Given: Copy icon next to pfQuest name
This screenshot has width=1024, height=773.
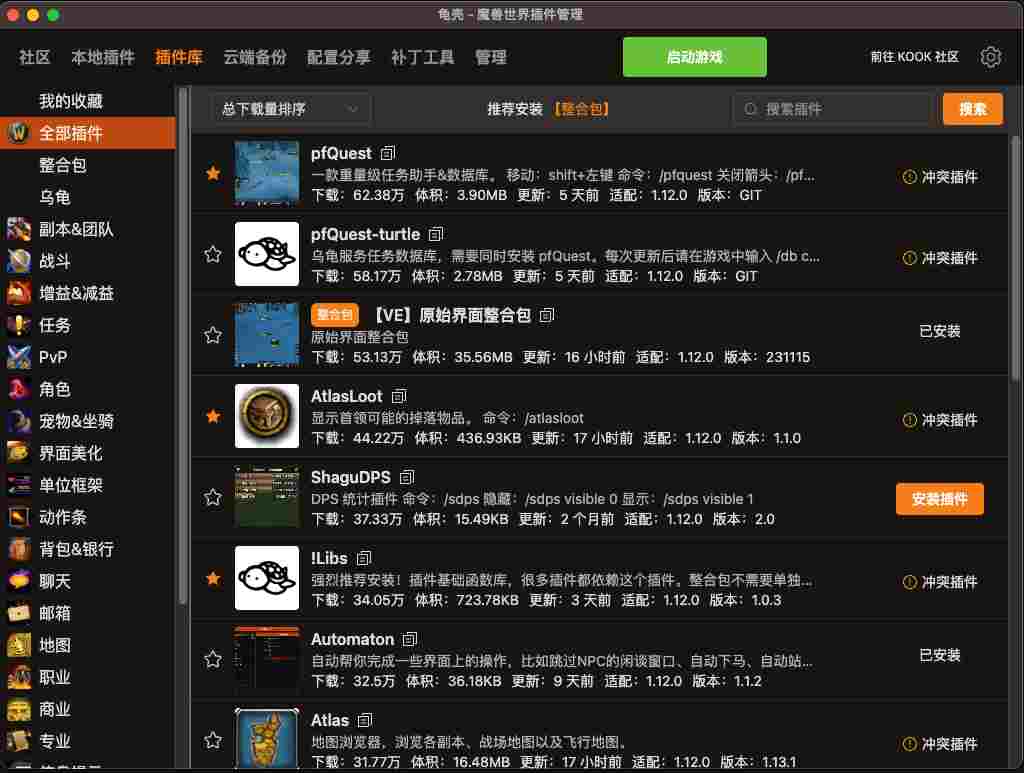Looking at the screenshot, I should coord(388,153).
